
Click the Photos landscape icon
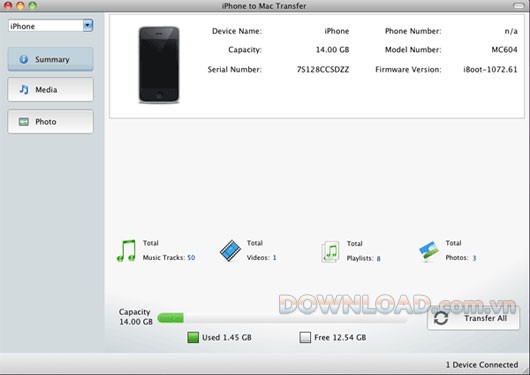[x=429, y=251]
